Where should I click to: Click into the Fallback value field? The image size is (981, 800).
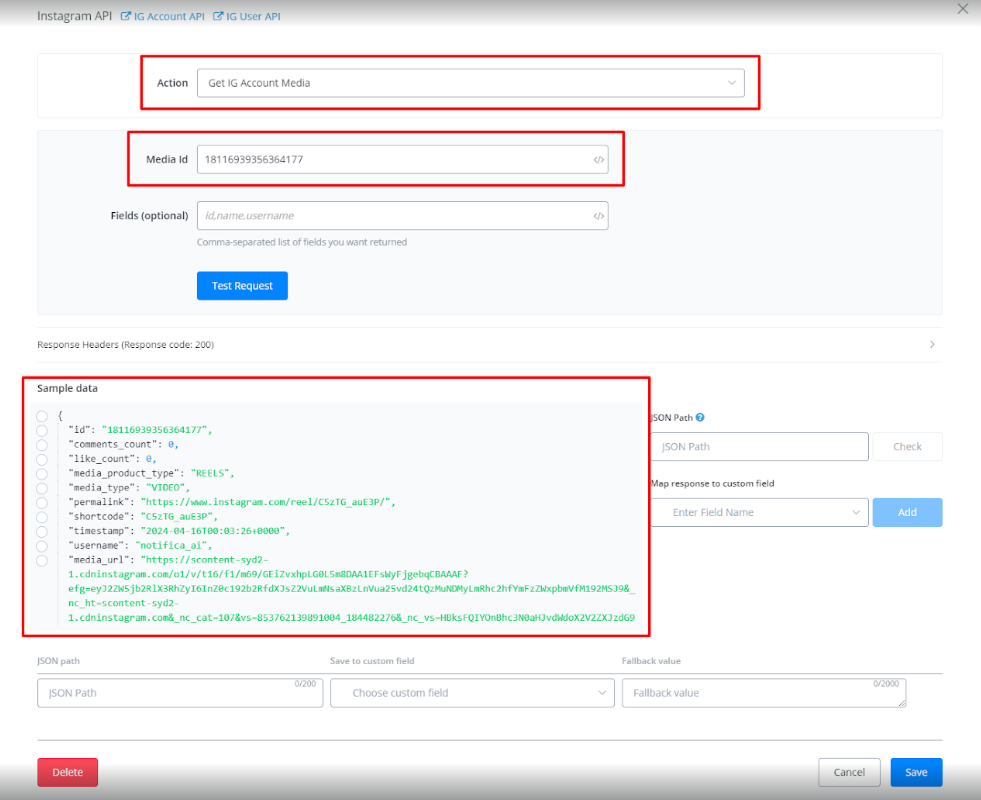763,693
